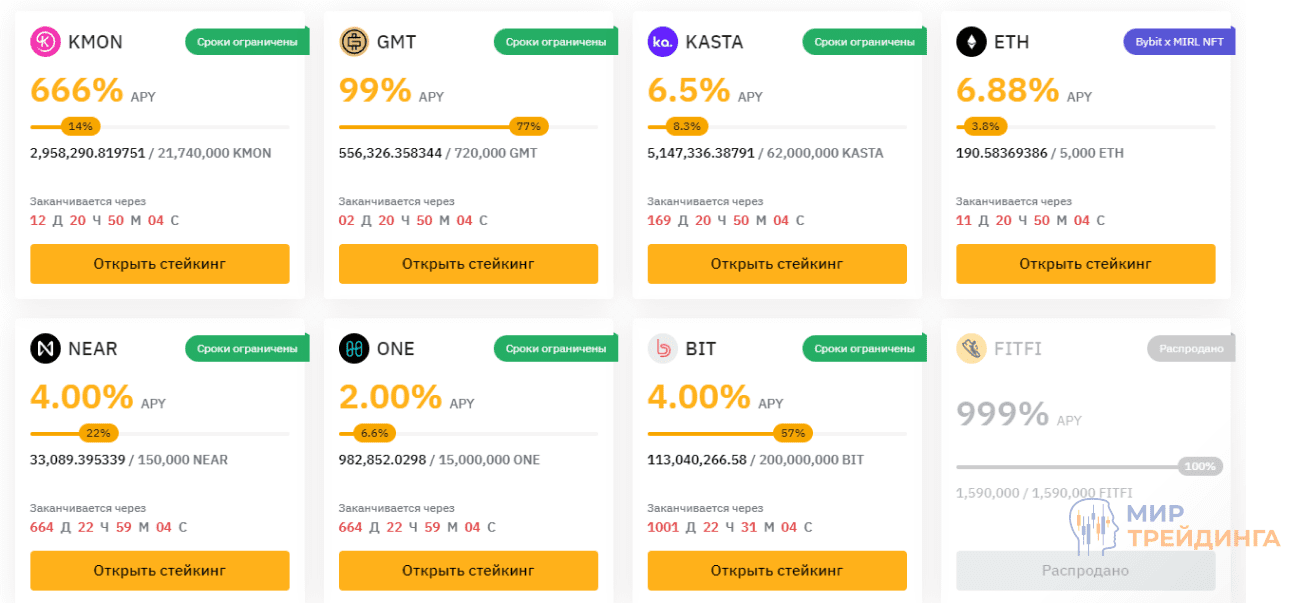Click the ETH coin icon
Image resolution: width=1300 pixels, height=603 pixels.
(x=971, y=42)
